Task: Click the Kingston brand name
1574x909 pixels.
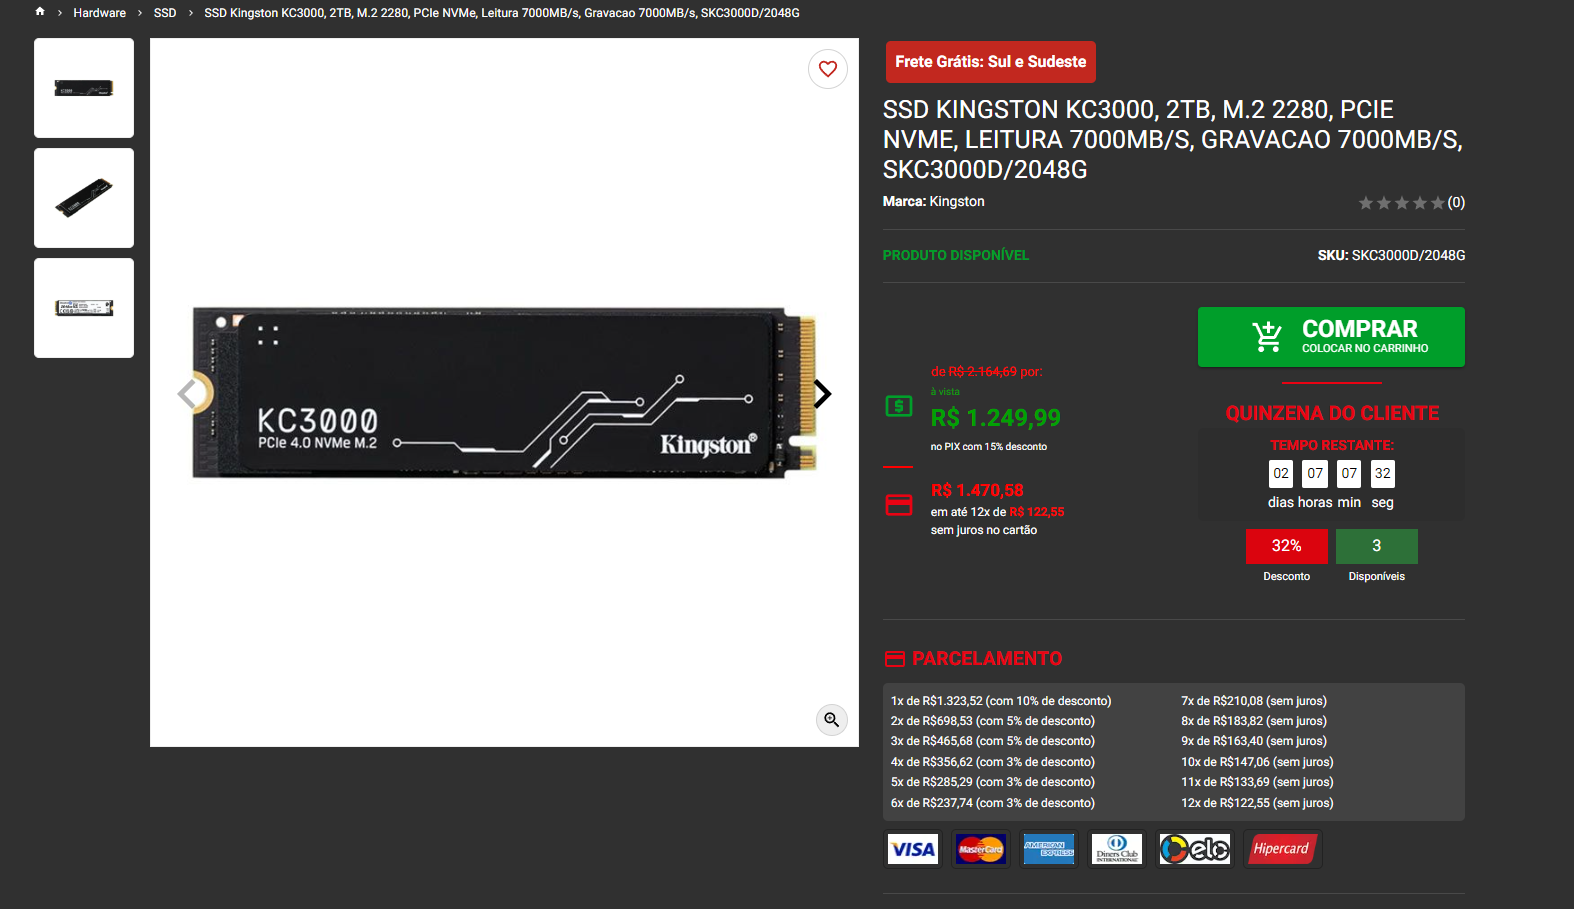Action: [x=957, y=202]
